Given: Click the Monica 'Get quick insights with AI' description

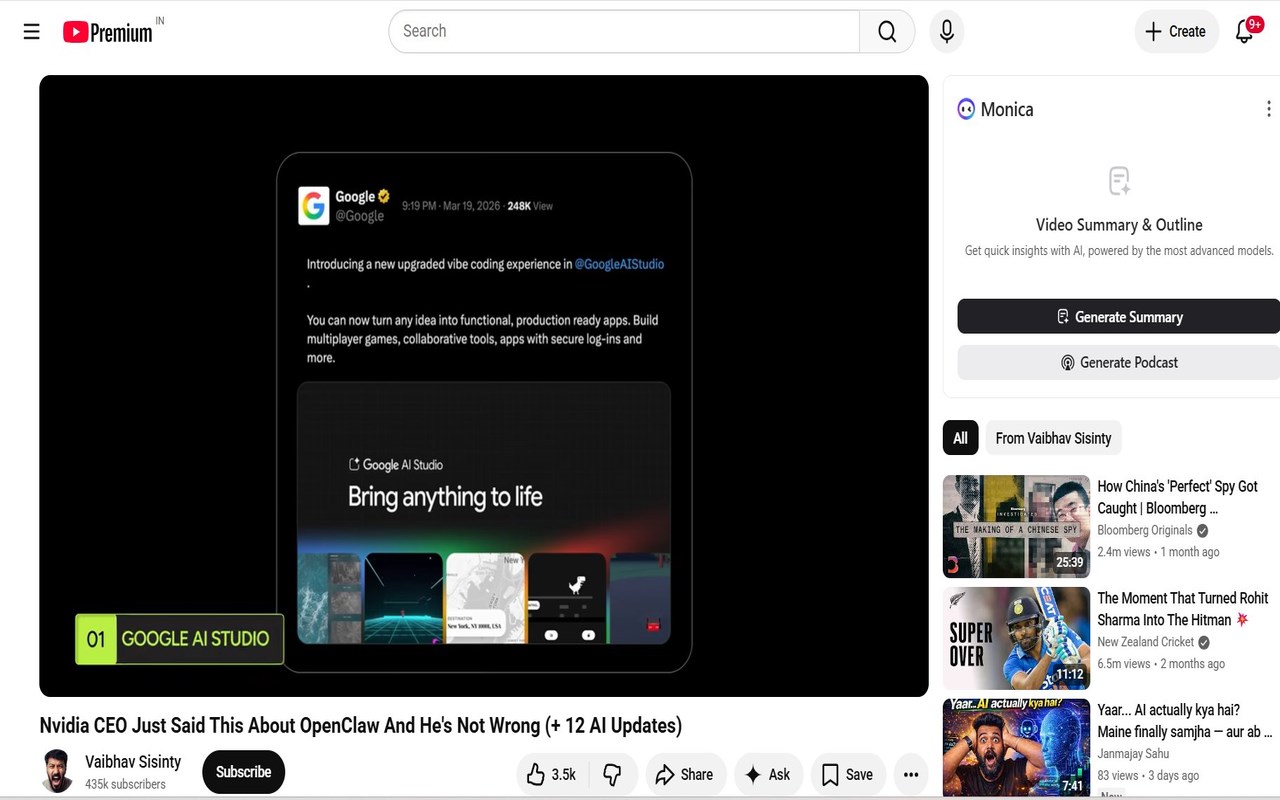Looking at the screenshot, I should tap(1119, 251).
